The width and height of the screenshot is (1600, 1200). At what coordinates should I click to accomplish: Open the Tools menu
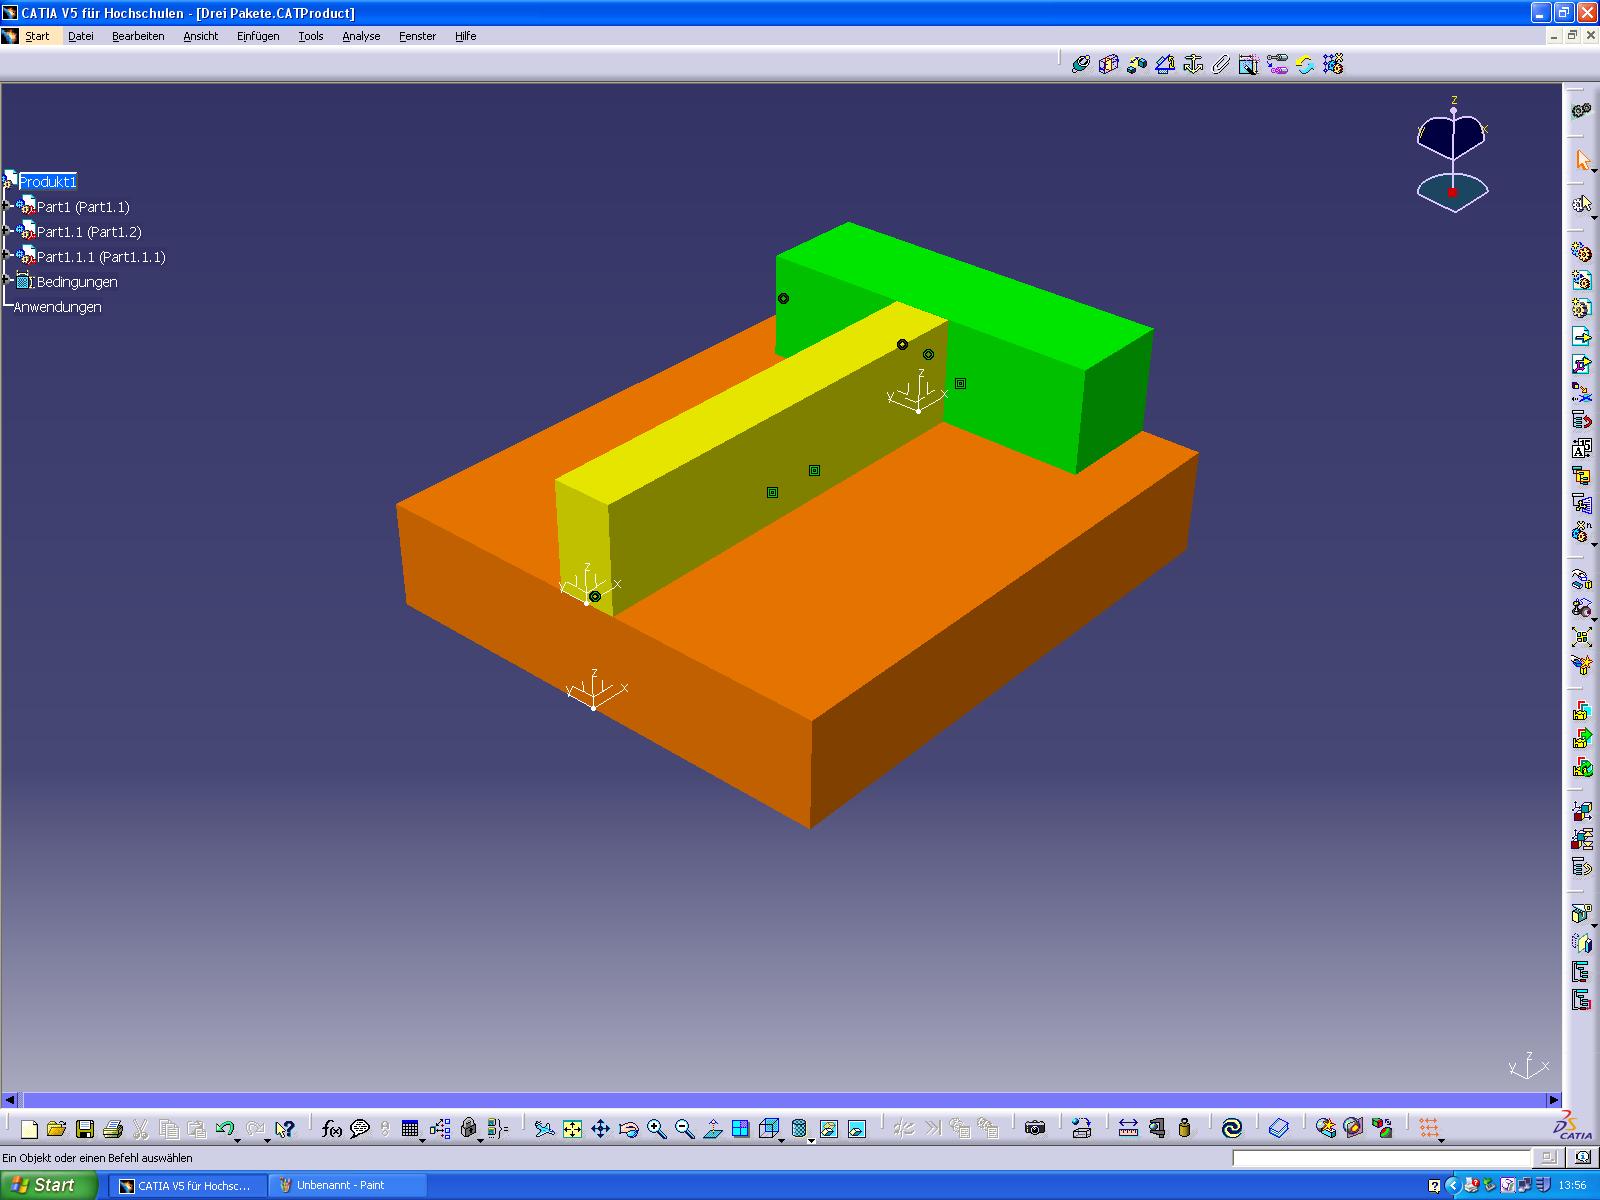[x=311, y=36]
